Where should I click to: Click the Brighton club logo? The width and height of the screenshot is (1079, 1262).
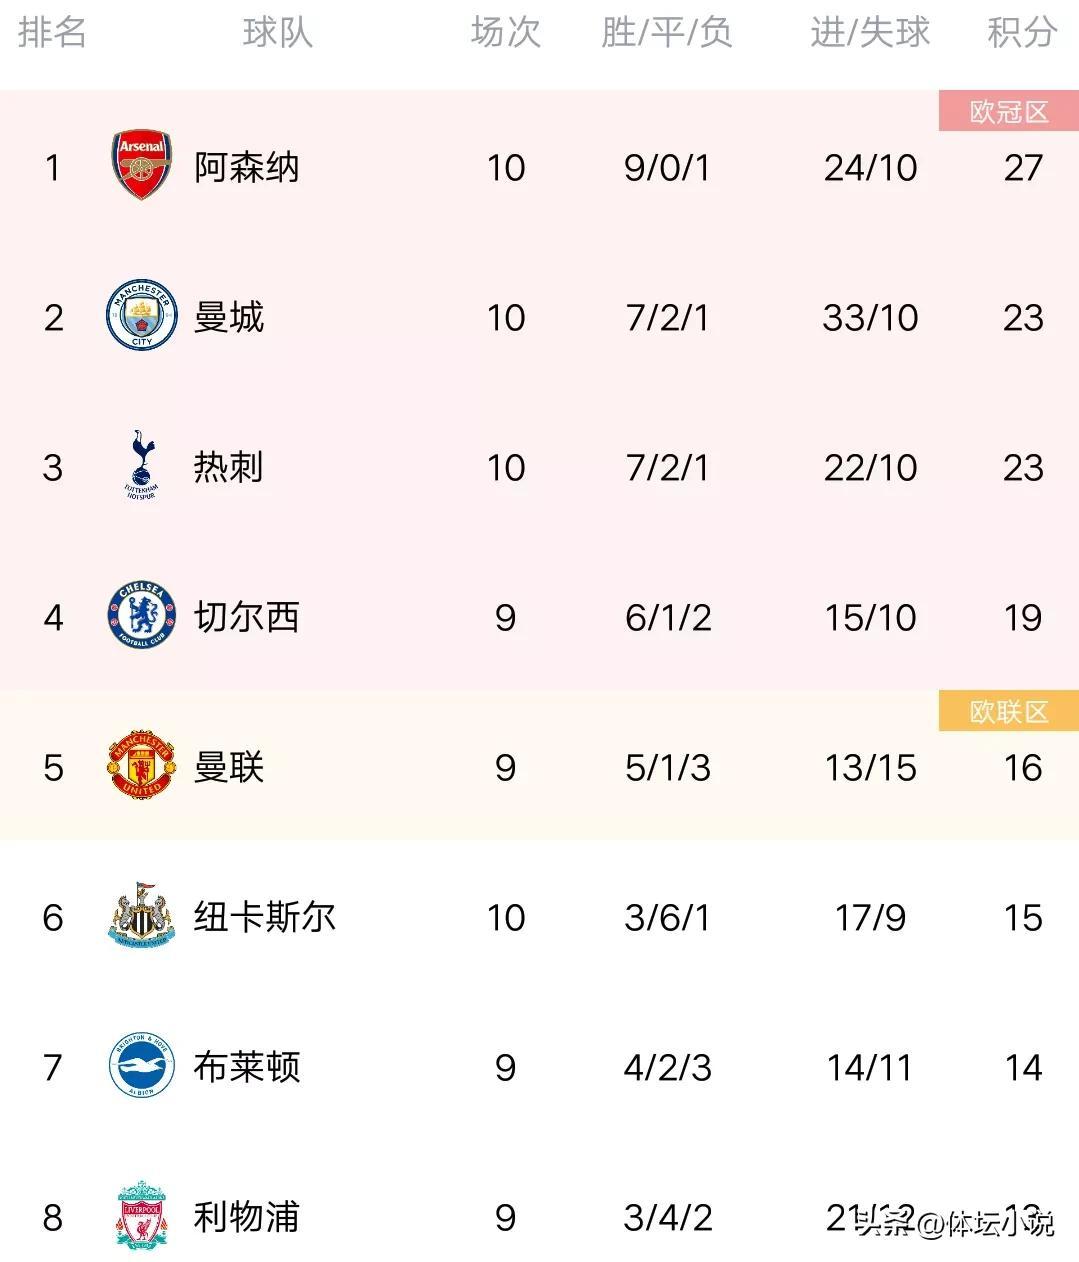pyautogui.click(x=141, y=1066)
